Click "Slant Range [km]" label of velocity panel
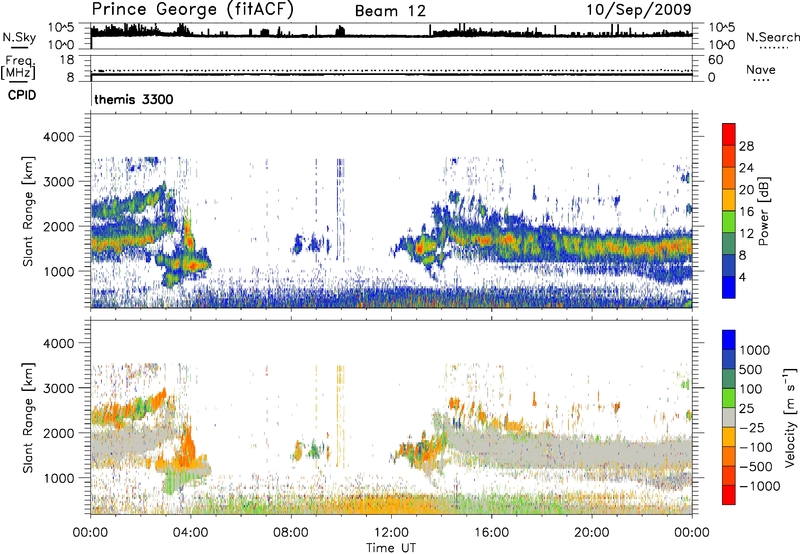 tap(28, 418)
